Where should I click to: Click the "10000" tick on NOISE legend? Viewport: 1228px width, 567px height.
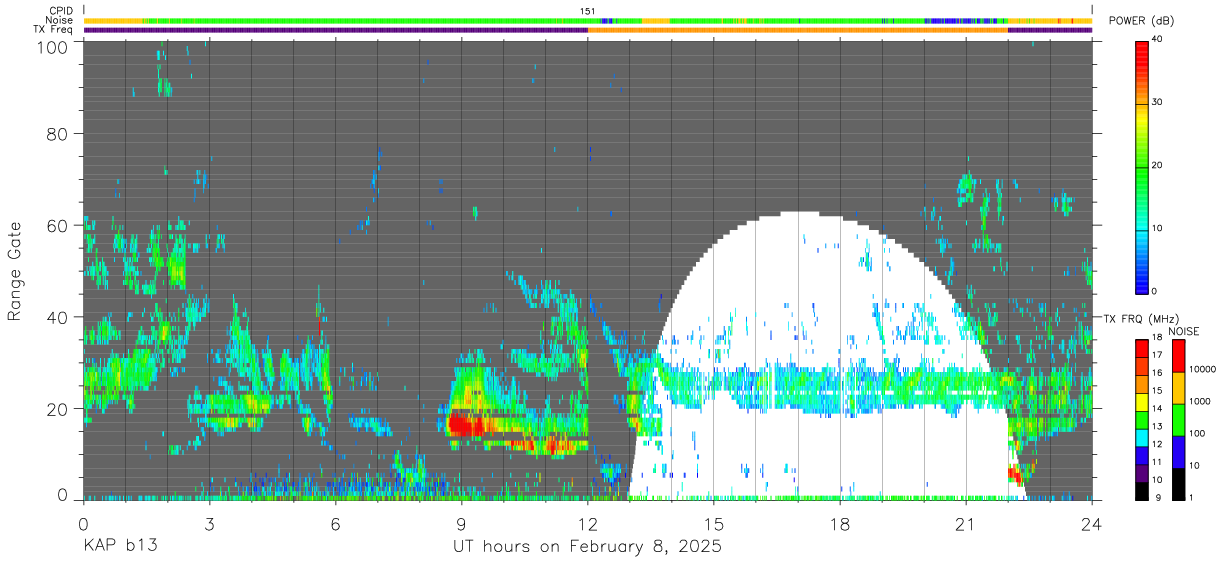click(1202, 369)
